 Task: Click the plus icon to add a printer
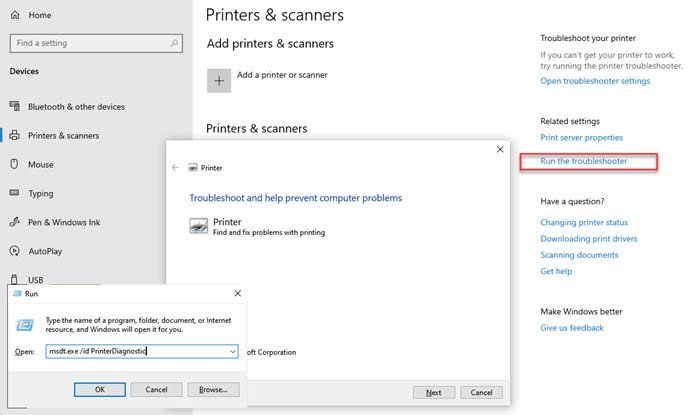[x=218, y=81]
